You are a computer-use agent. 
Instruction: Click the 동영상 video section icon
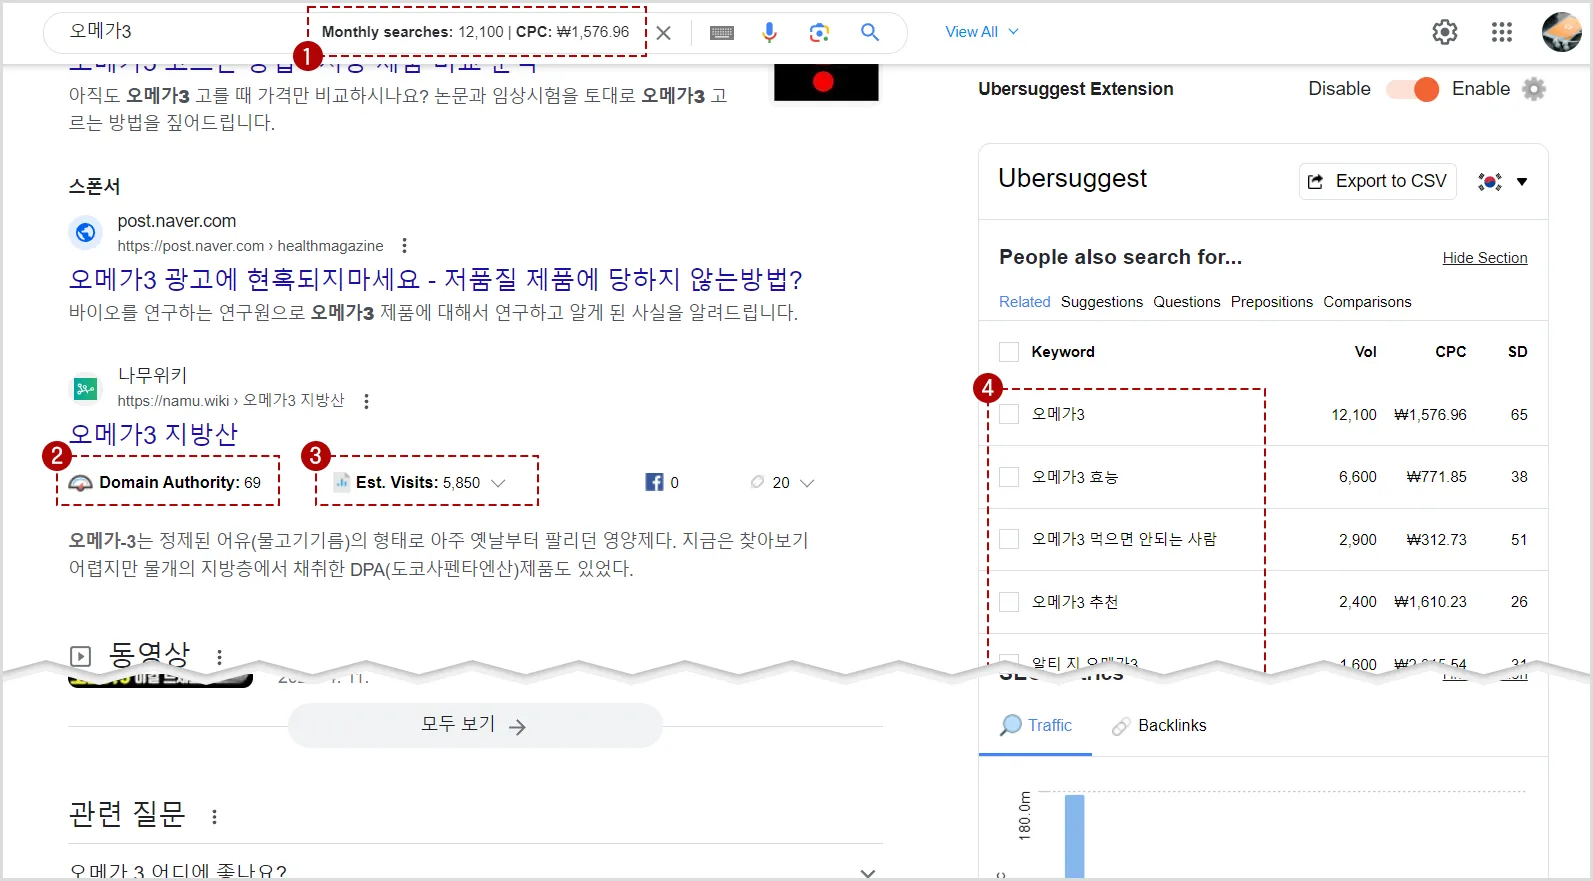[x=81, y=657]
